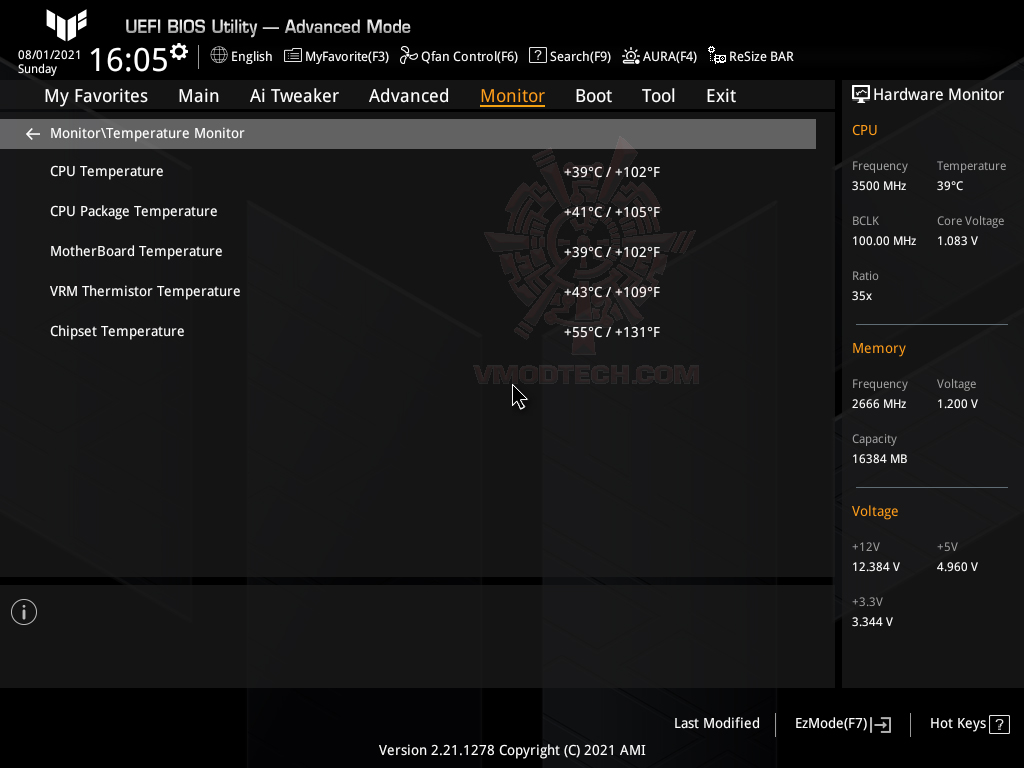Switch to the Boot tab

click(593, 96)
